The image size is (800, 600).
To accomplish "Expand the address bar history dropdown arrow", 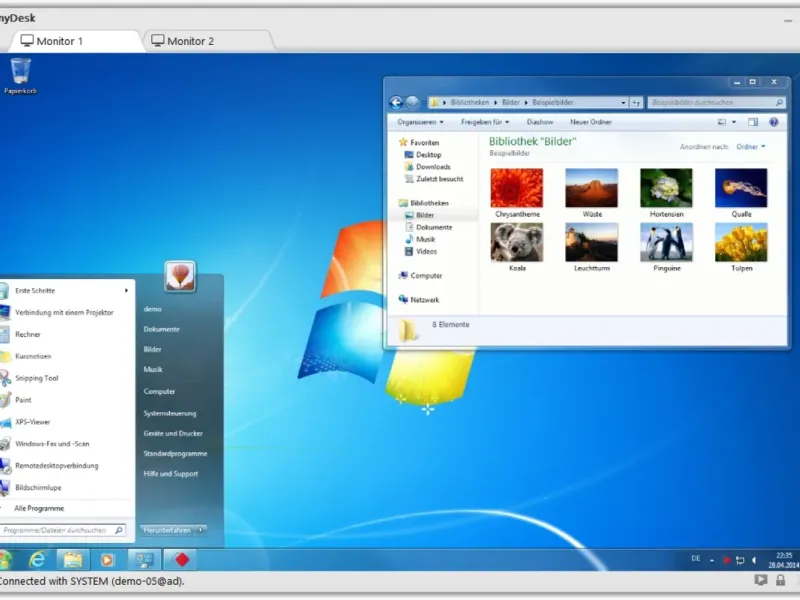I will click(x=623, y=103).
